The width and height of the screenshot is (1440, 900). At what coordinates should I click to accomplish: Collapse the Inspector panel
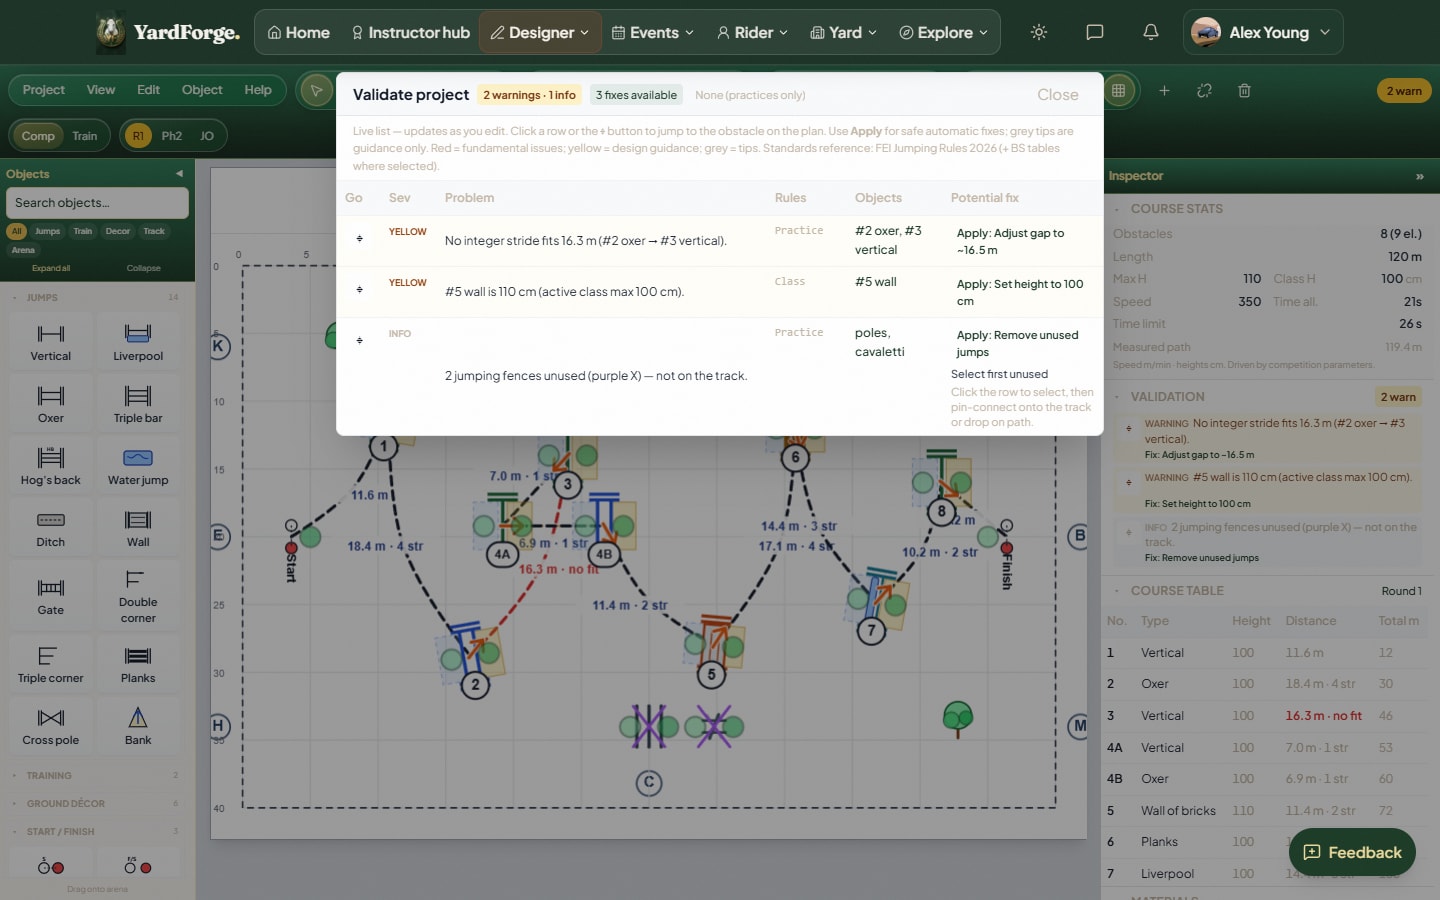click(1419, 176)
